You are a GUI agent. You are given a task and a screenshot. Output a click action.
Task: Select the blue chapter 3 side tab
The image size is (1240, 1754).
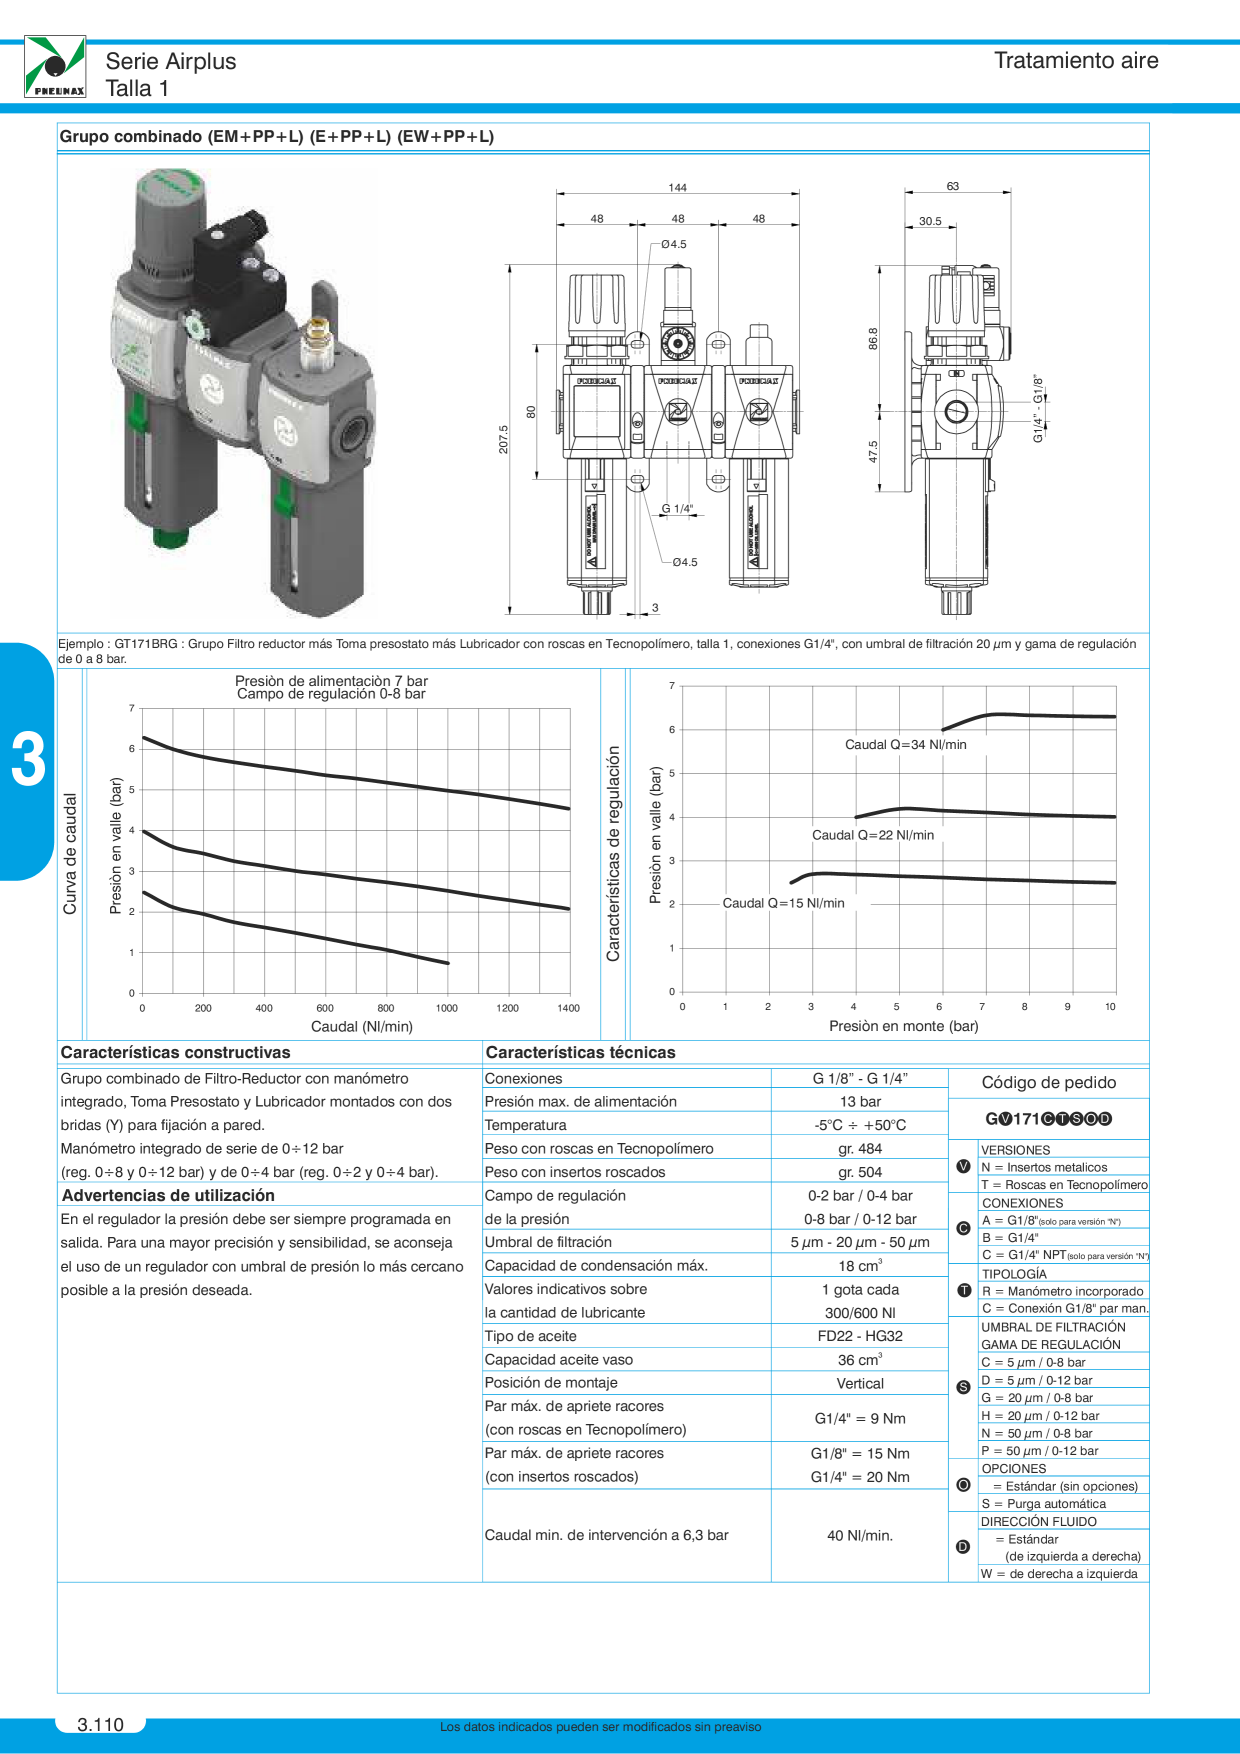pyautogui.click(x=27, y=761)
